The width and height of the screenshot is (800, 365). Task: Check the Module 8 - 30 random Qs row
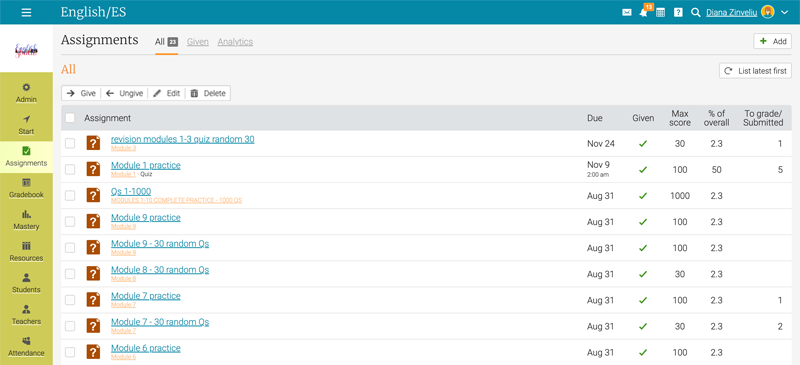tap(70, 274)
